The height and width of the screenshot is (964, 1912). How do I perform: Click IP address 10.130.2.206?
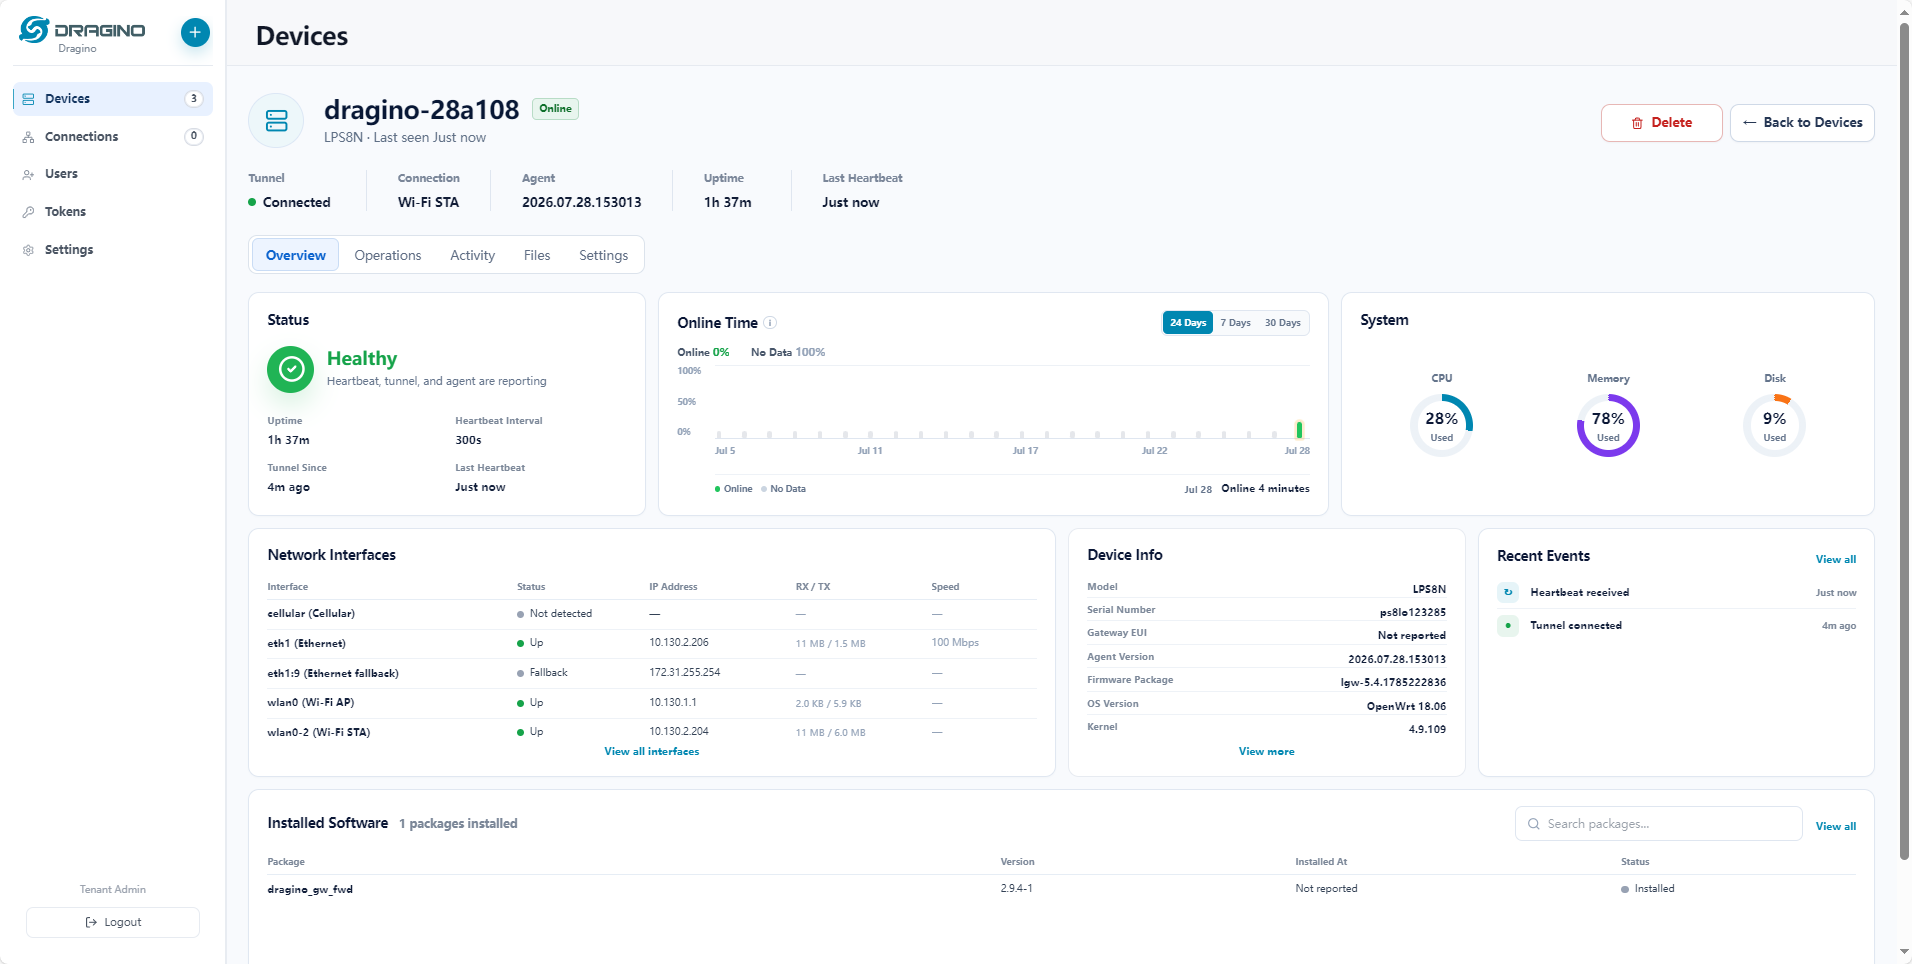[679, 643]
